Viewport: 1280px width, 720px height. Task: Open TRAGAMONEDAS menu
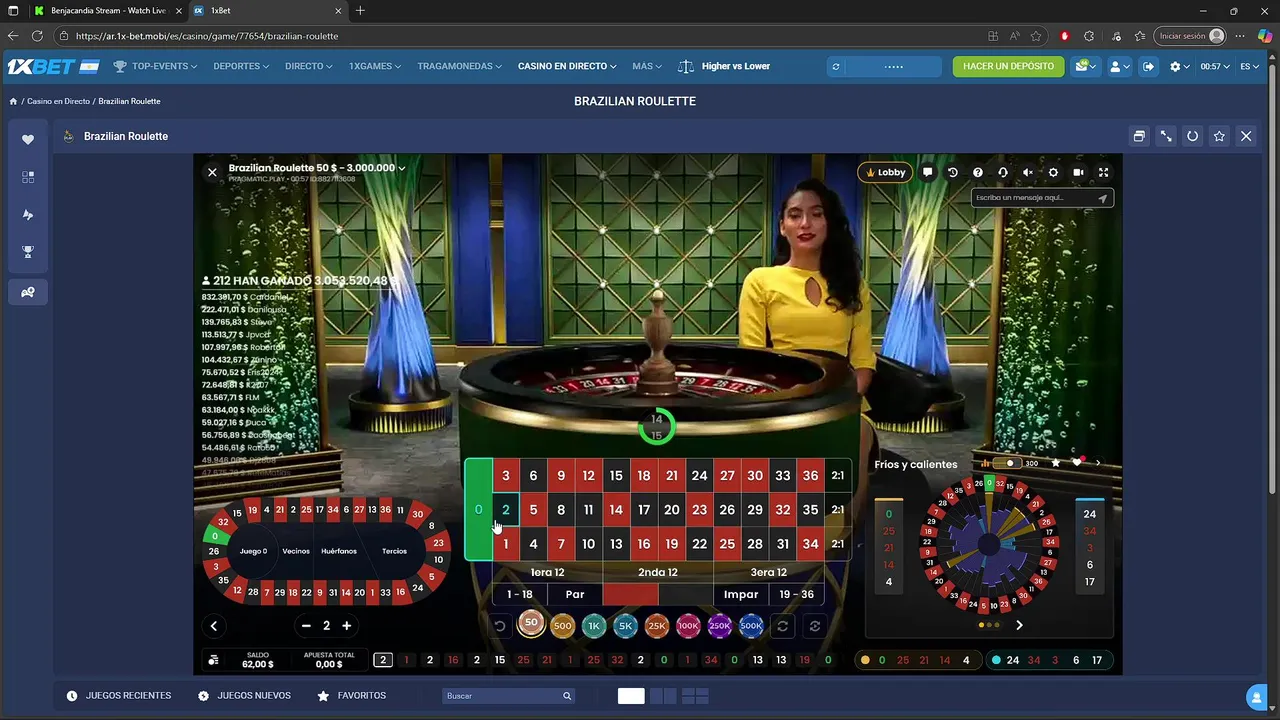[460, 66]
